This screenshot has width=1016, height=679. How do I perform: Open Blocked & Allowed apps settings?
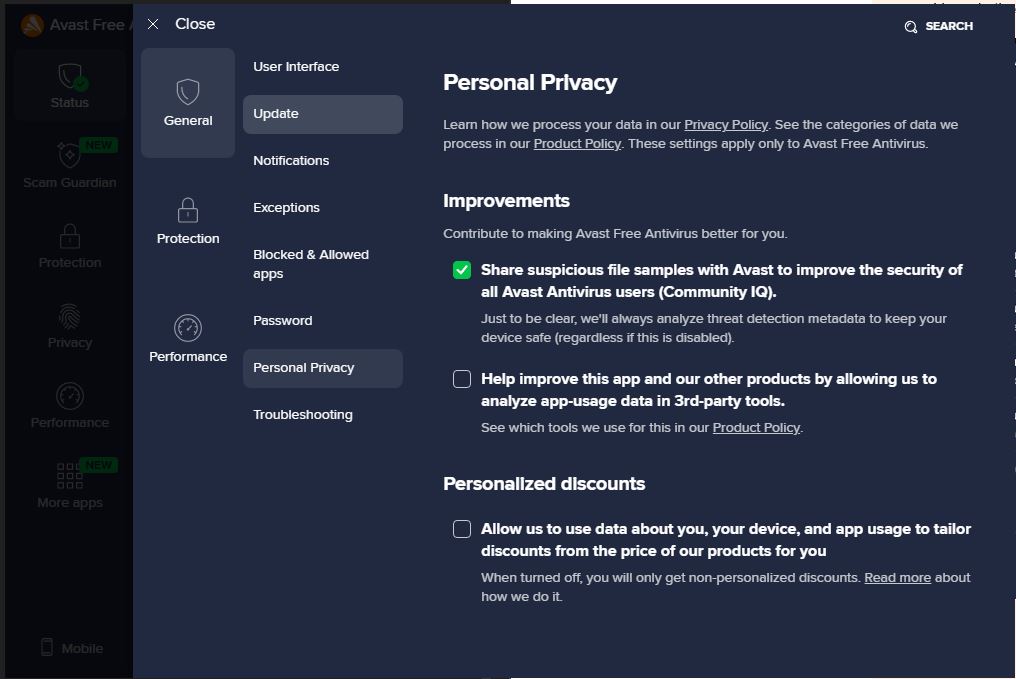point(311,264)
